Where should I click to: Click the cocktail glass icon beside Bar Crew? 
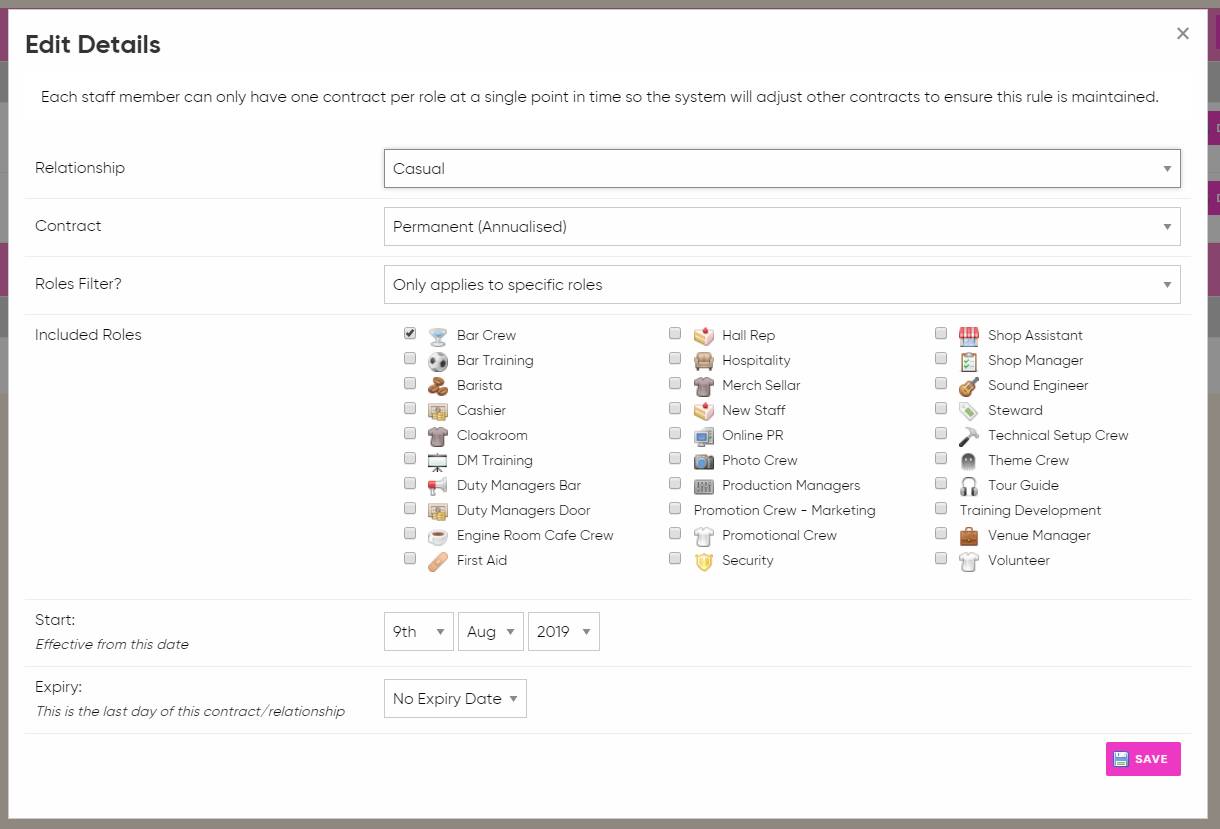[438, 336]
